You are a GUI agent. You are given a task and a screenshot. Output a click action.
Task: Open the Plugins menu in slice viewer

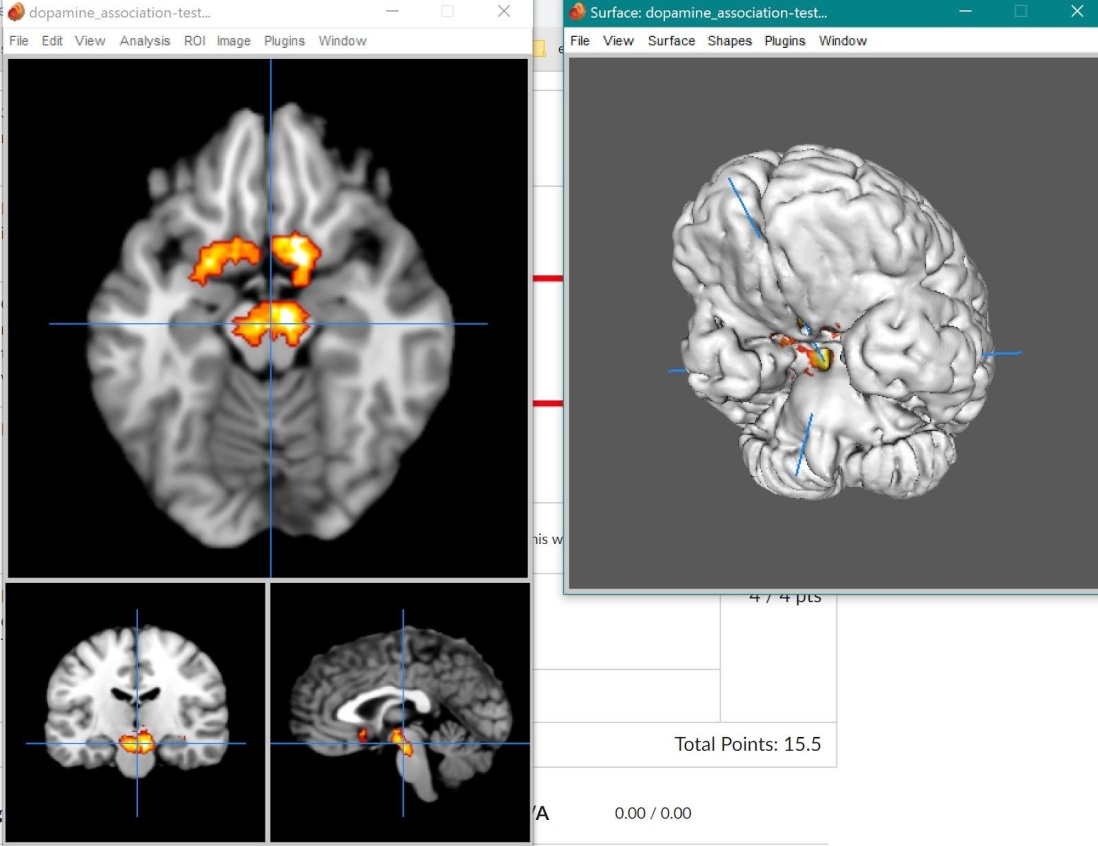pyautogui.click(x=284, y=41)
